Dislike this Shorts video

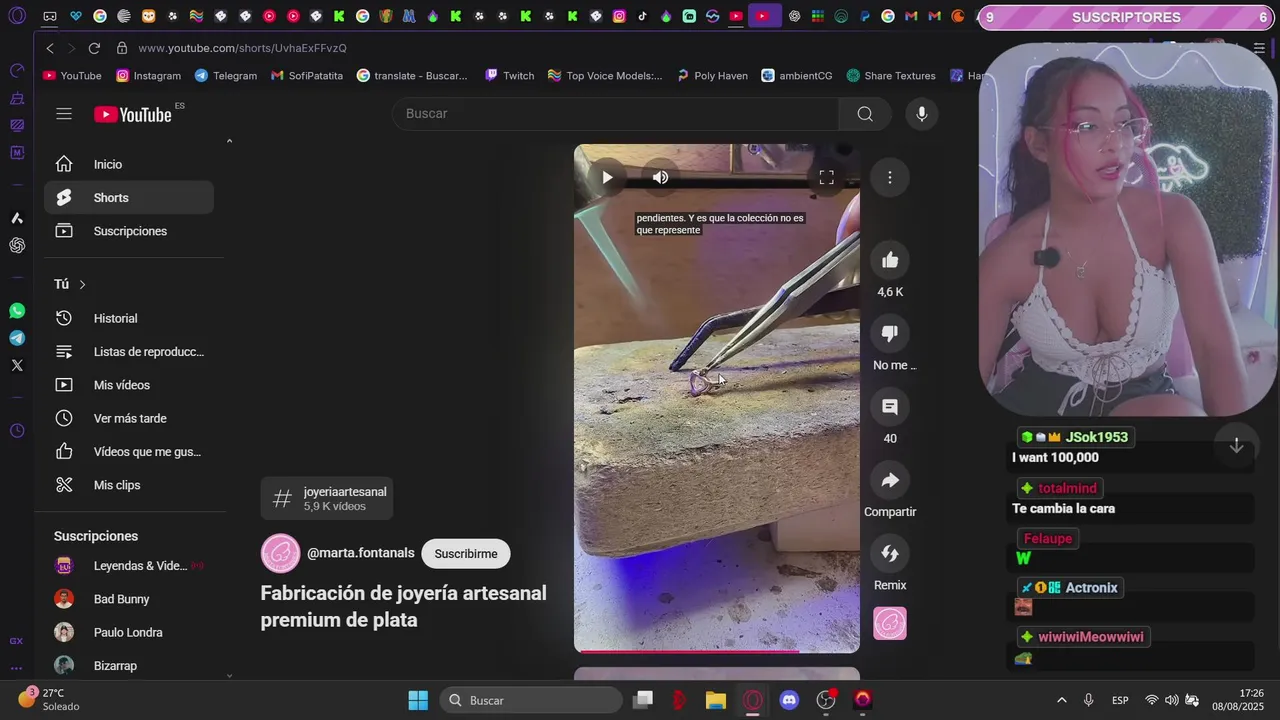click(x=890, y=334)
